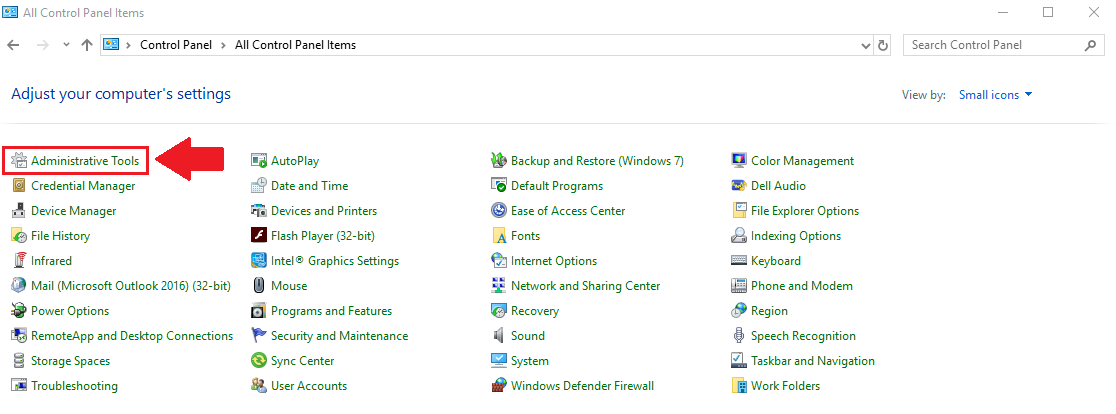
Task: Click the Ease of Access Center icon
Action: (499, 211)
